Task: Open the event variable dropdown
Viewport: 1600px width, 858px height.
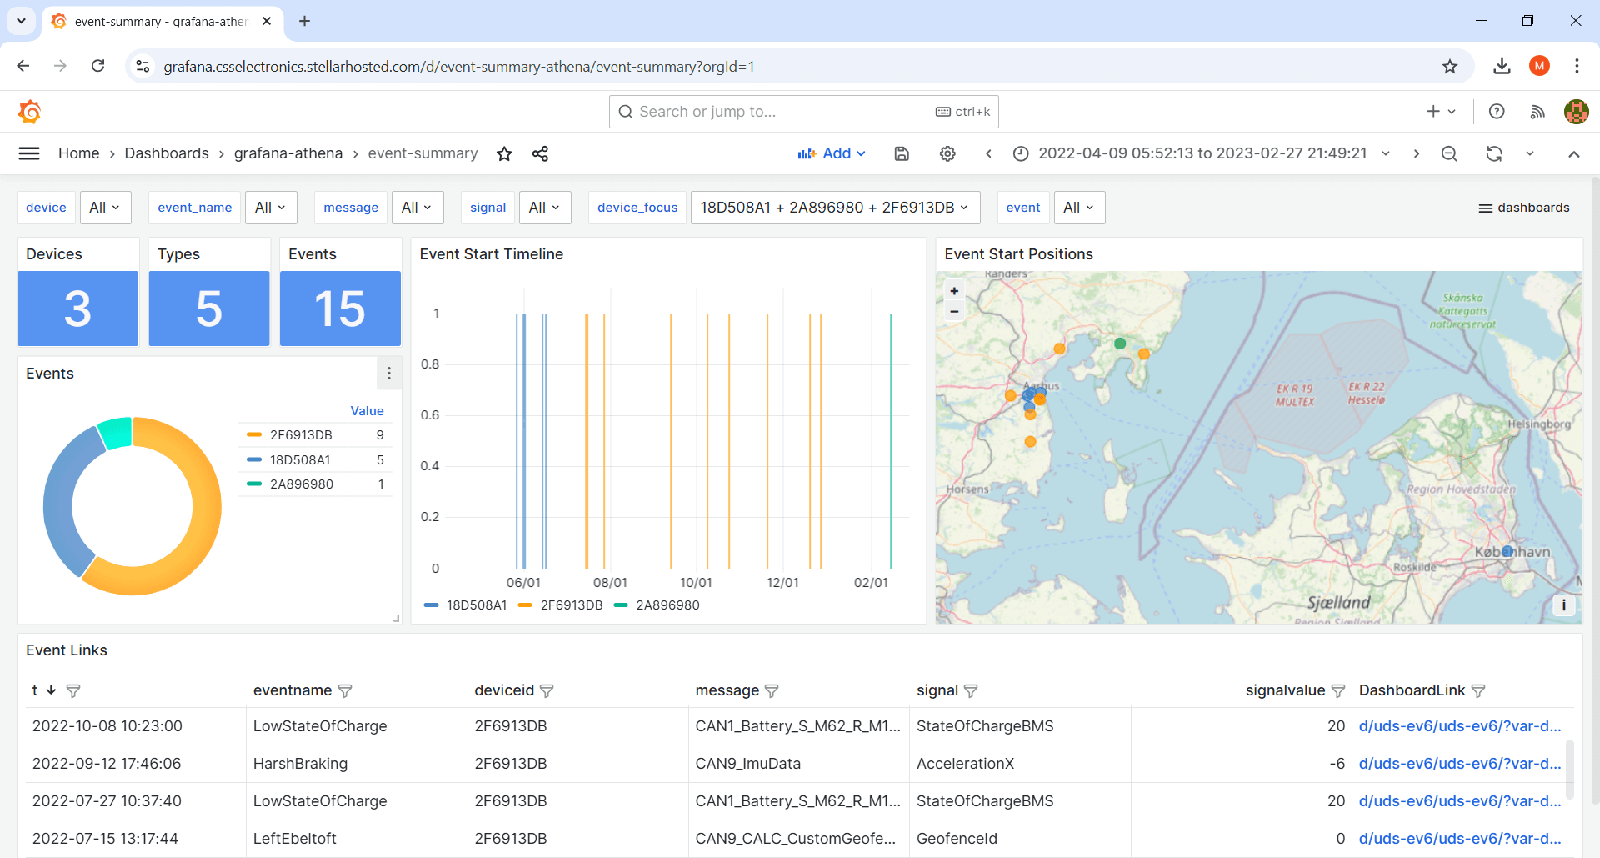Action: (x=1079, y=207)
